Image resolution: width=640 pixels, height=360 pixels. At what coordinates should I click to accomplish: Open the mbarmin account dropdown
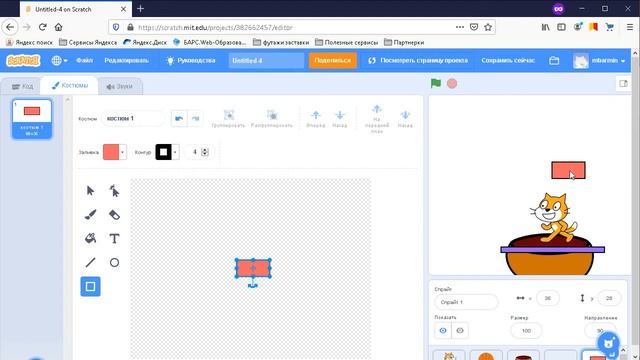(599, 60)
